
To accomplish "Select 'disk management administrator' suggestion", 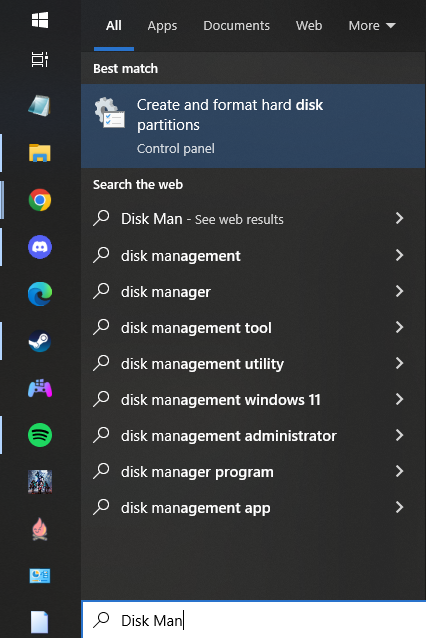I will [253, 436].
